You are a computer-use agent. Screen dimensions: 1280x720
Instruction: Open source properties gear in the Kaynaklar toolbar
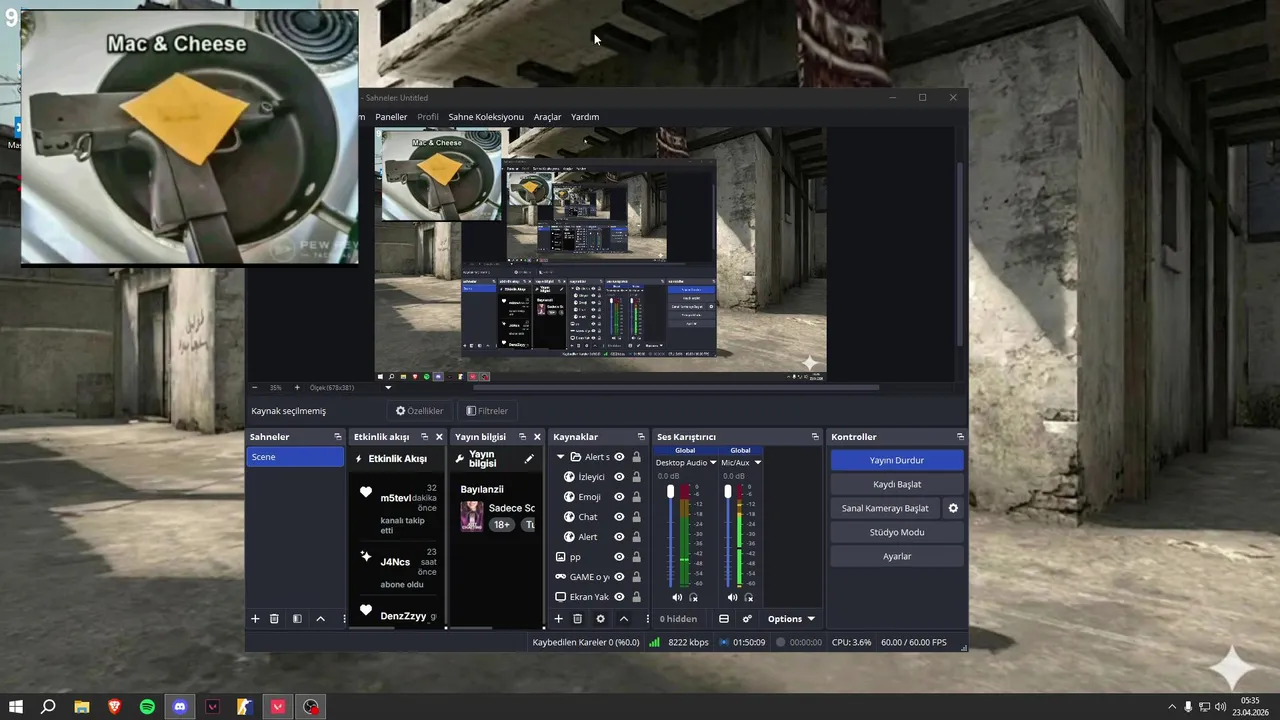point(600,619)
